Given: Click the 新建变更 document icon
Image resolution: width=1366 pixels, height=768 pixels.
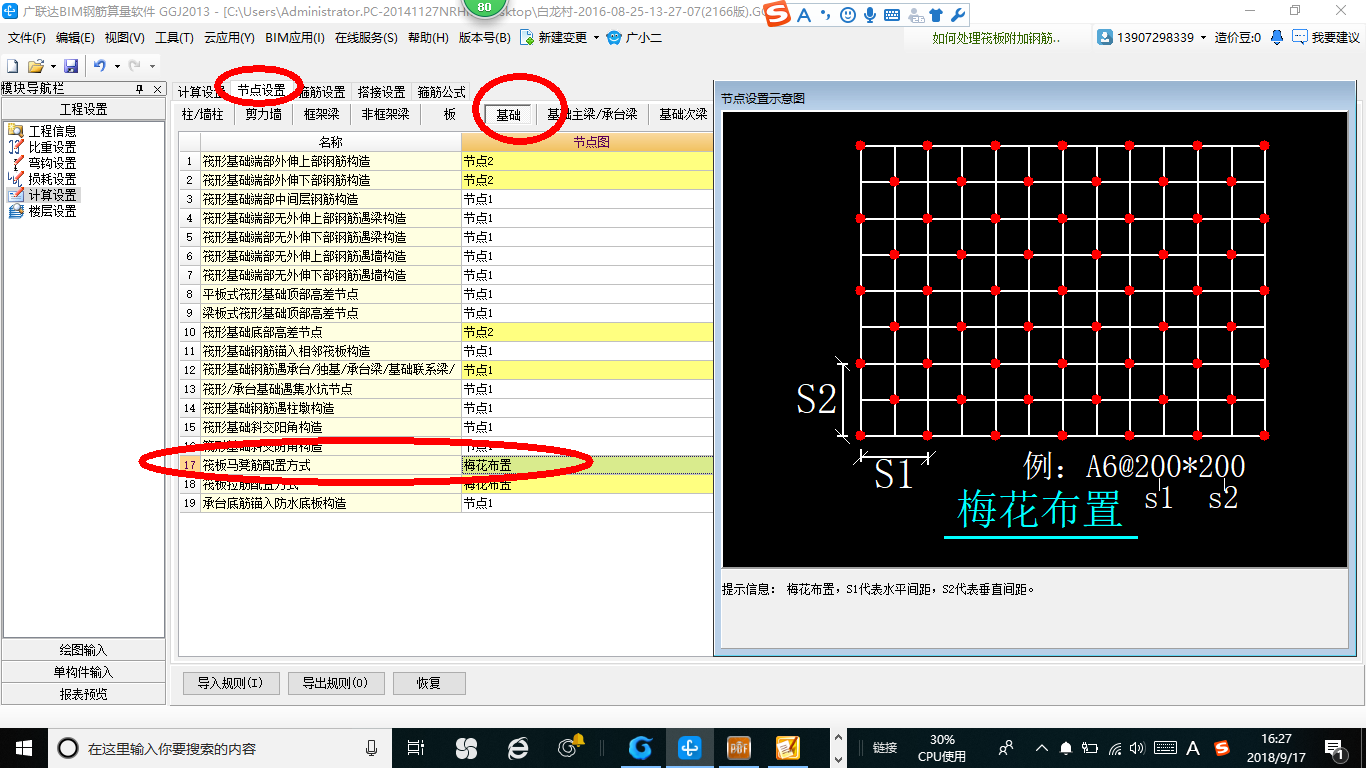Looking at the screenshot, I should (526, 38).
